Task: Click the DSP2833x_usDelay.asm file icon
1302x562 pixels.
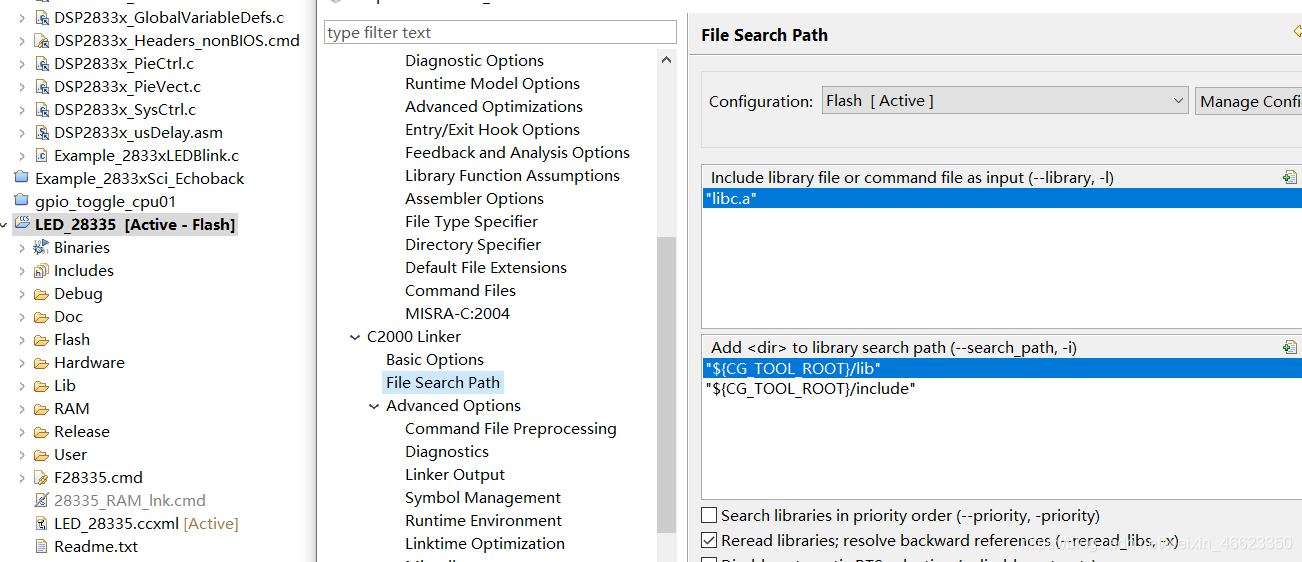Action: tap(41, 132)
